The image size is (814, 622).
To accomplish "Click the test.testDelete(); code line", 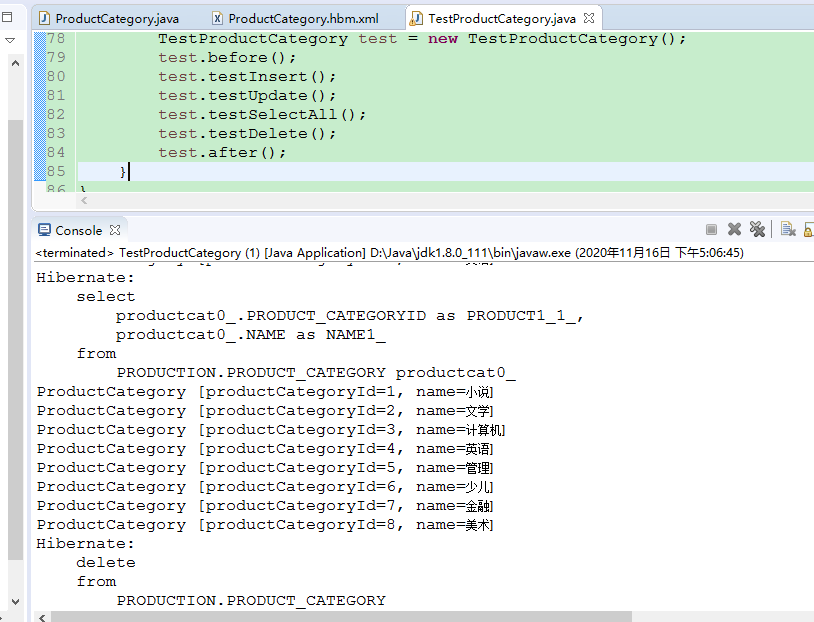I will coord(247,133).
